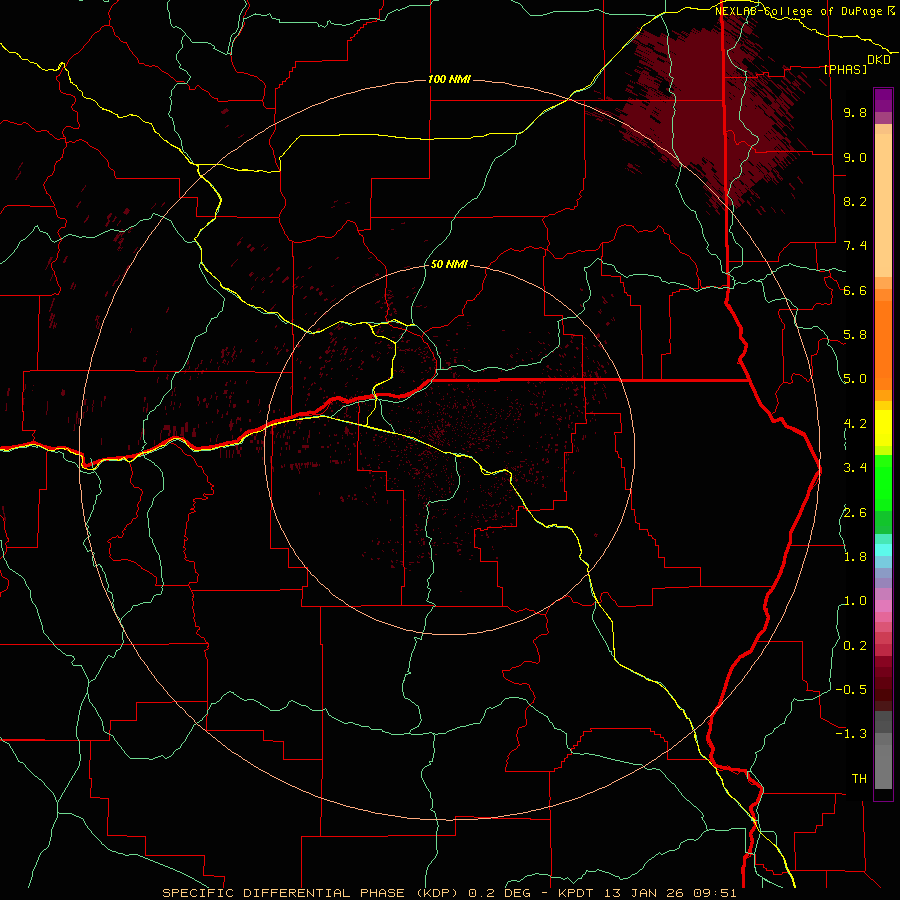Click the -1.3 scale value

point(851,734)
